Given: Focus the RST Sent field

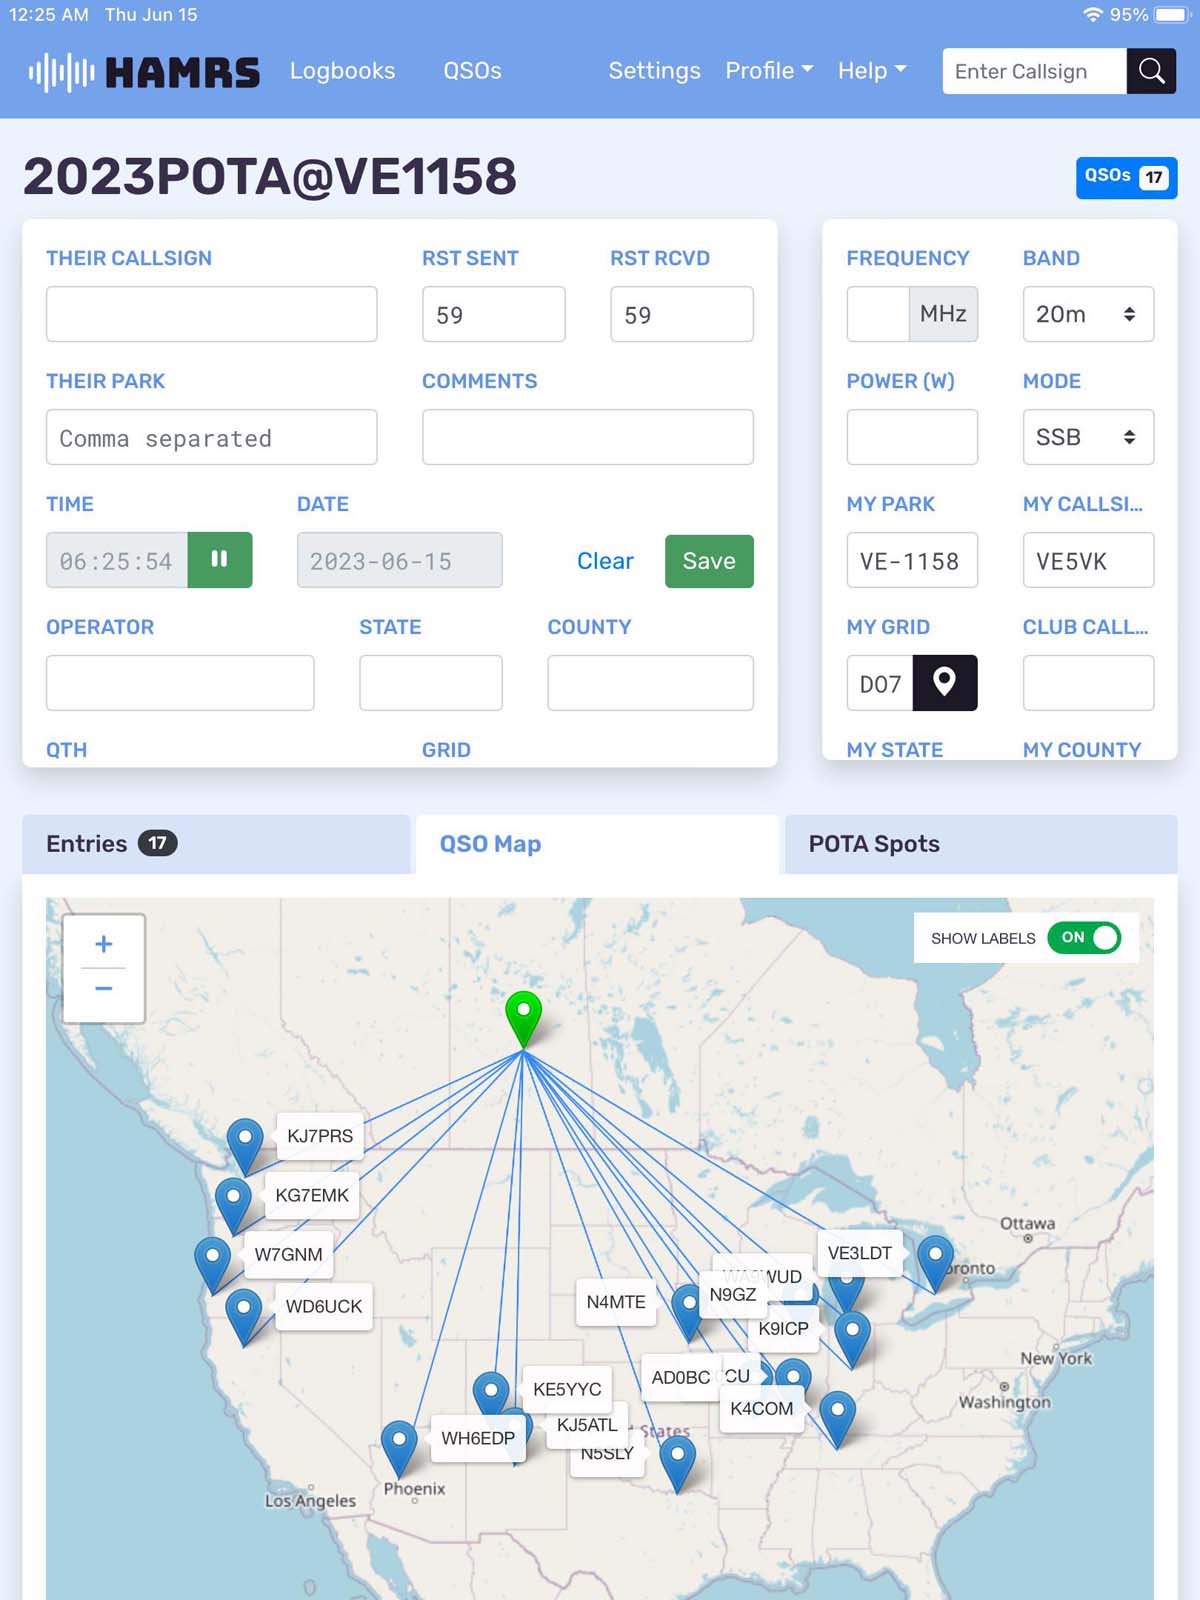Looking at the screenshot, I should tap(493, 314).
